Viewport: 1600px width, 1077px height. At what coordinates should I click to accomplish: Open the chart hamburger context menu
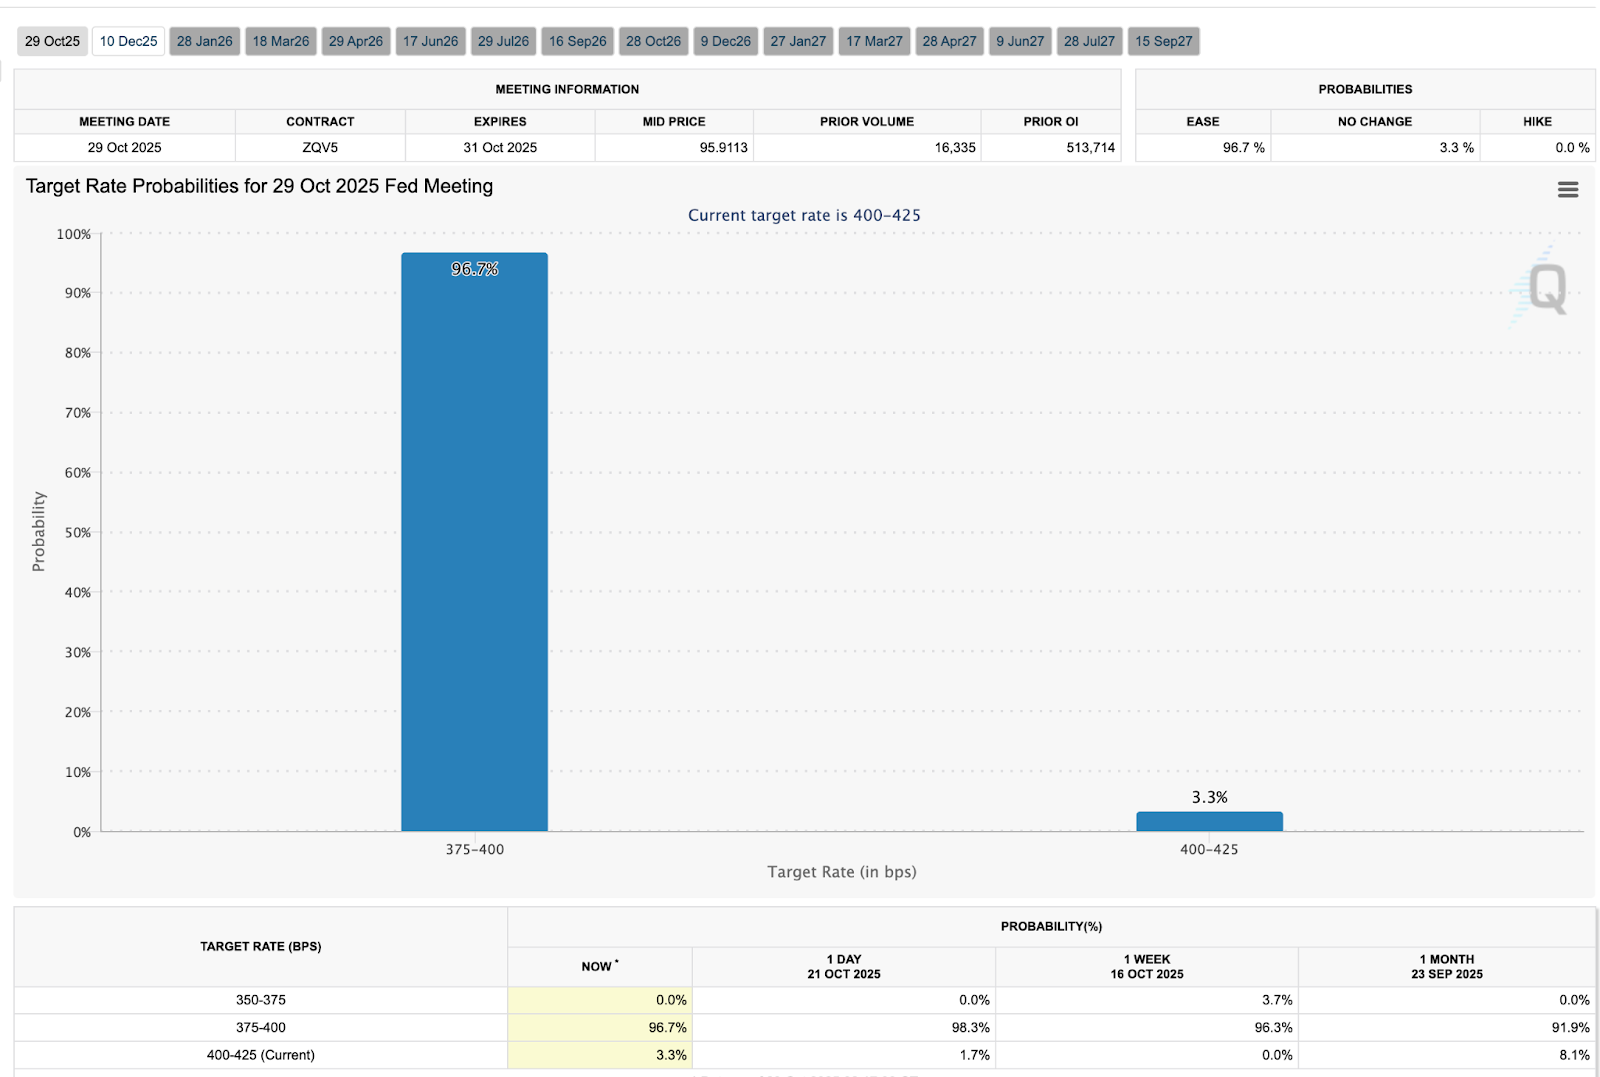coord(1567,190)
